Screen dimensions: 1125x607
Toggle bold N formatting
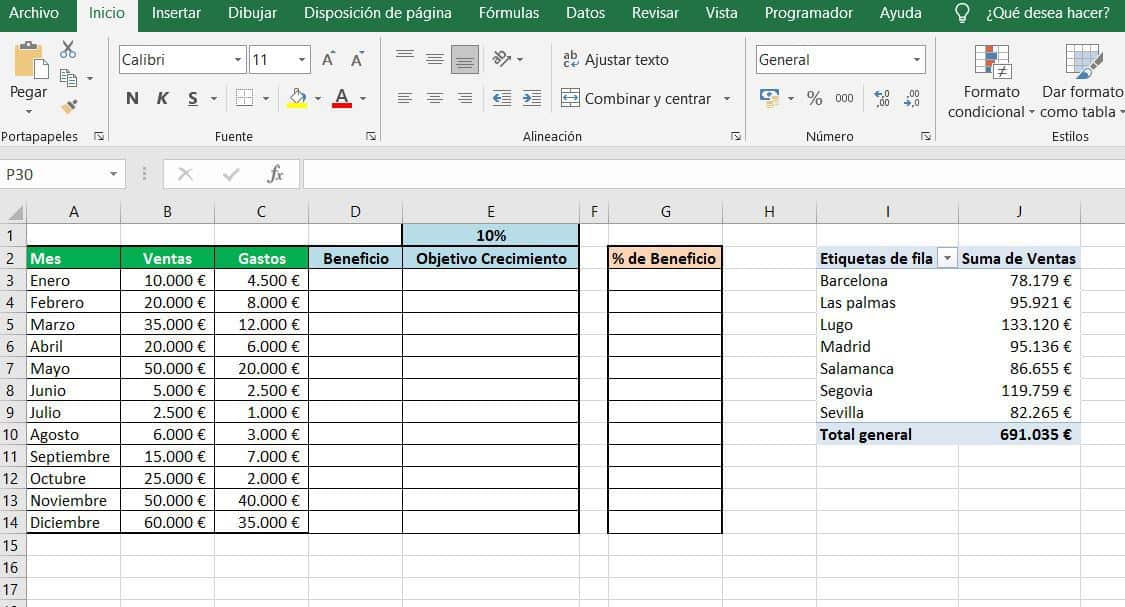point(132,98)
